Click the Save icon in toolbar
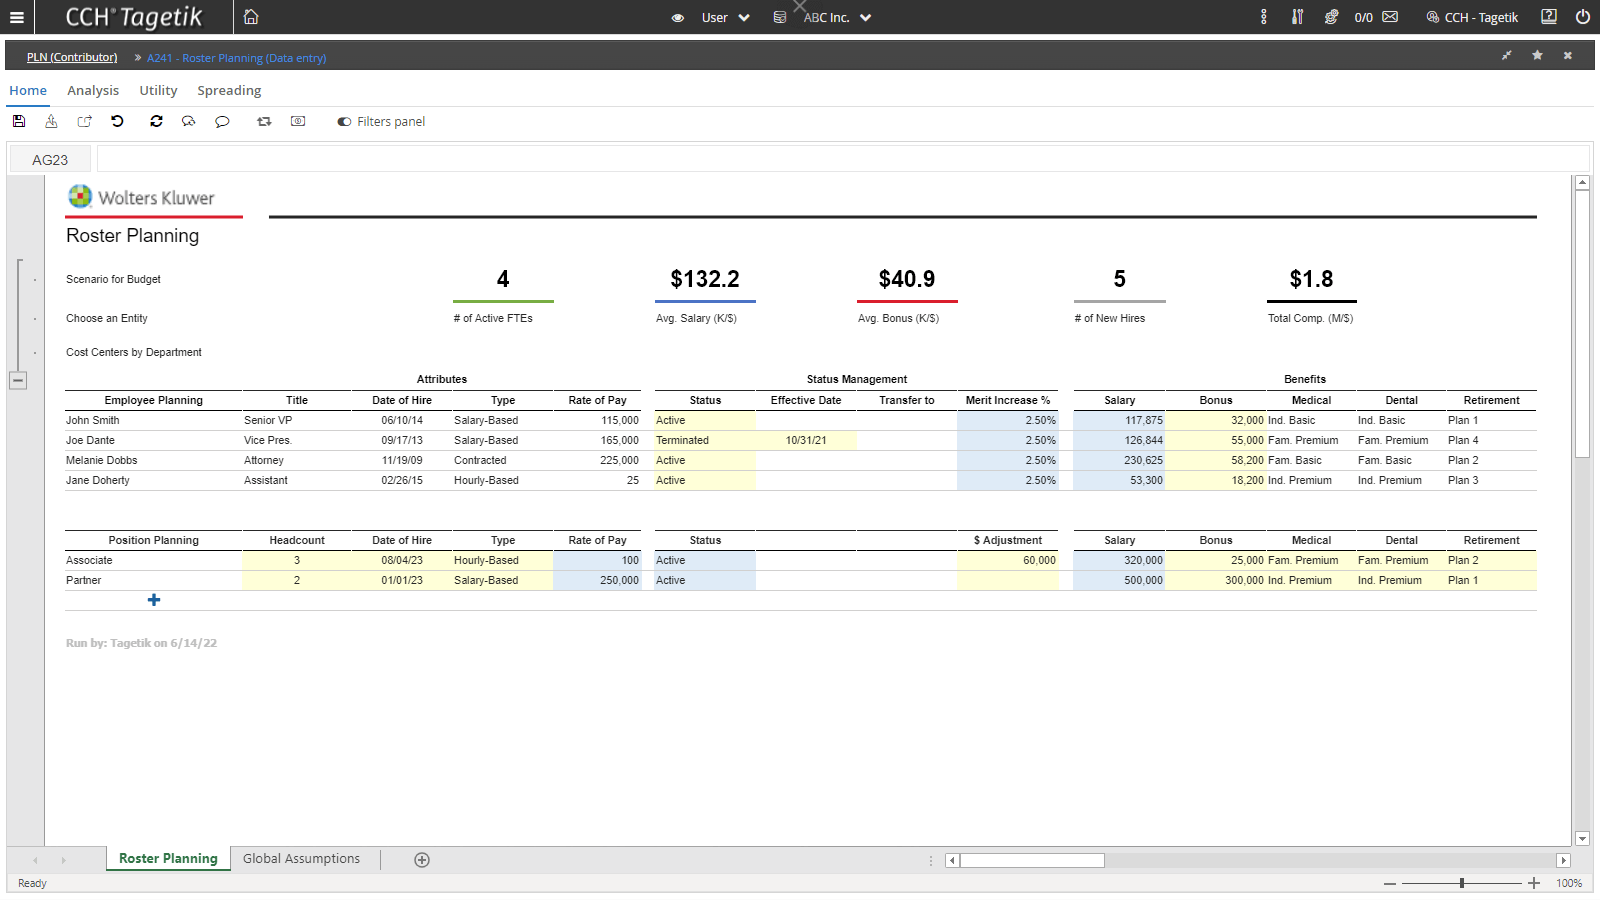 pyautogui.click(x=19, y=121)
